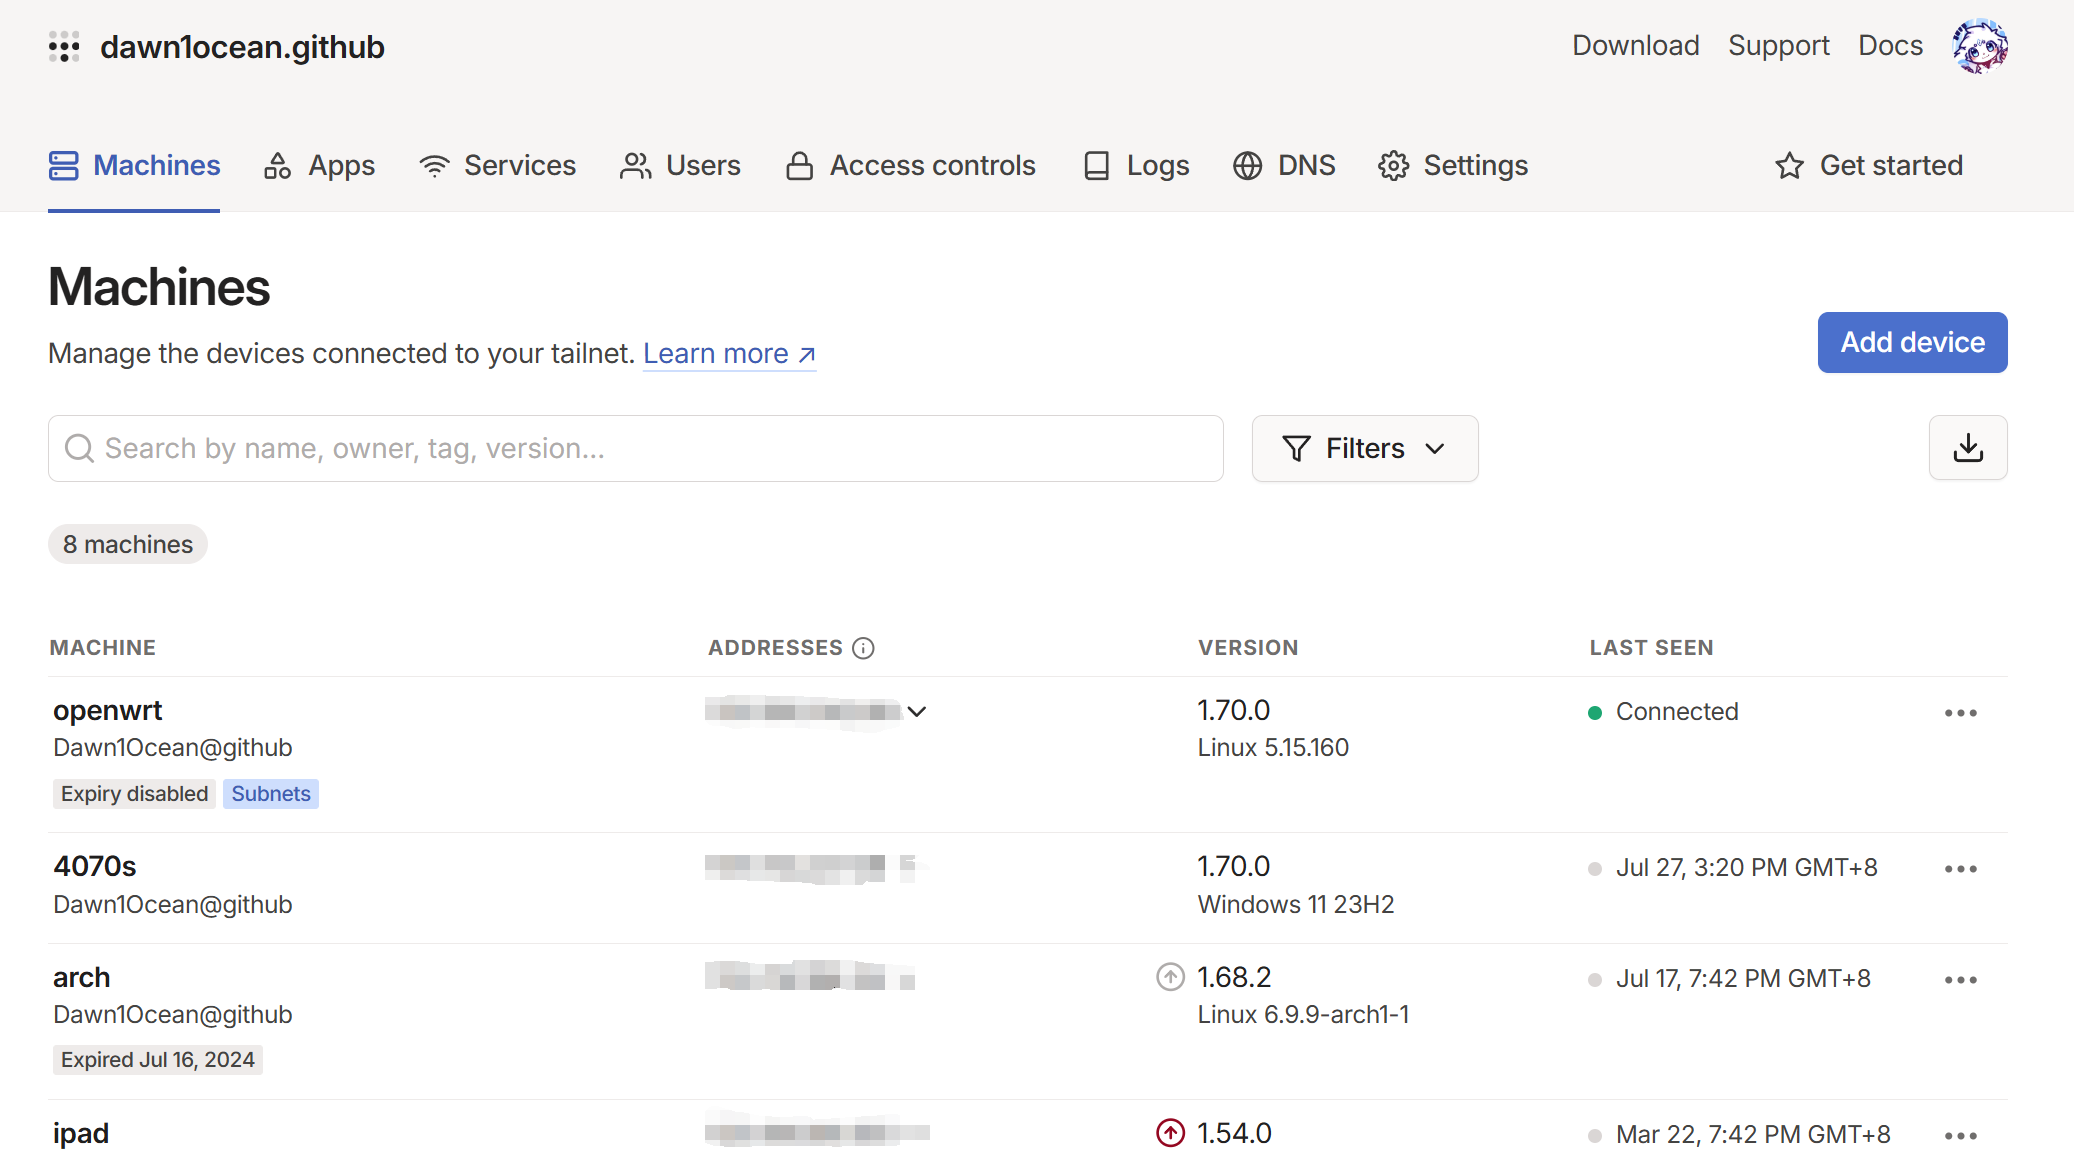Click update-available icon beside version 1.68.2
The width and height of the screenshot is (2074, 1150).
coord(1170,977)
